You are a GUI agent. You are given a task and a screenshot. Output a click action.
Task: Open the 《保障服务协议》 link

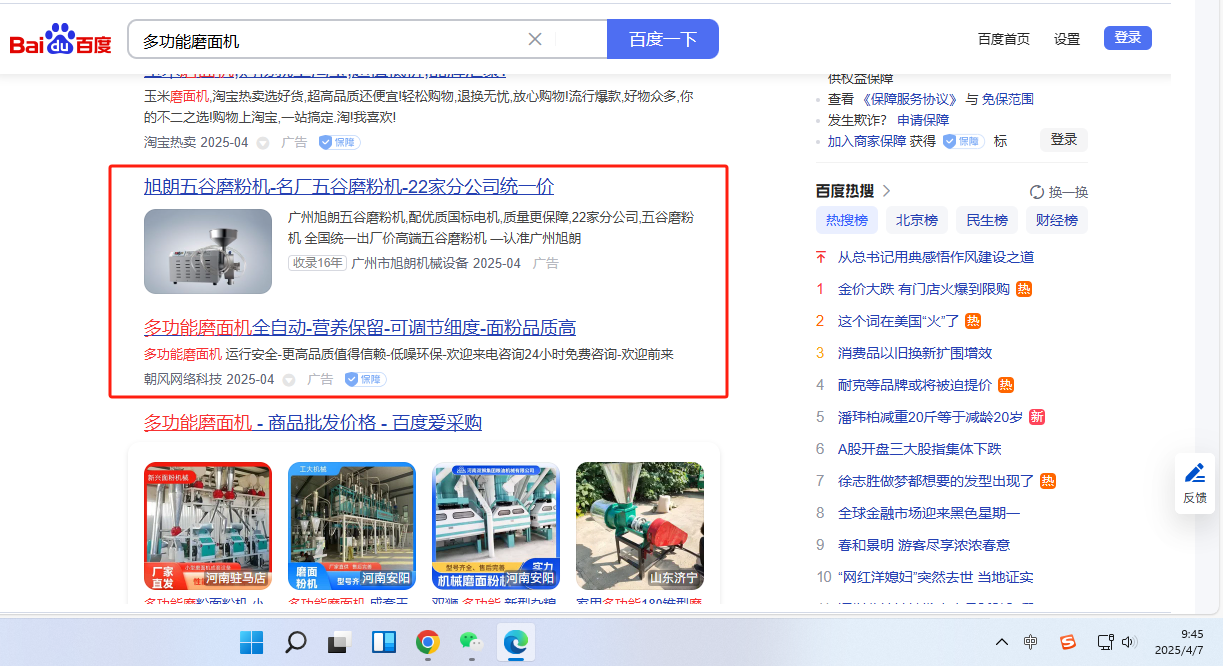910,99
